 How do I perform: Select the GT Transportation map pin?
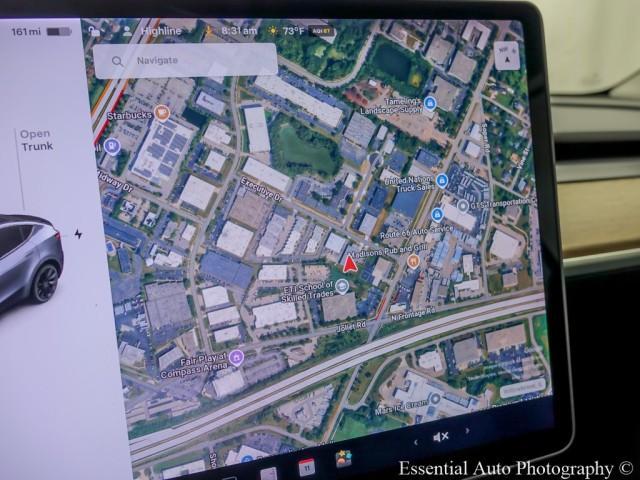[x=462, y=206]
